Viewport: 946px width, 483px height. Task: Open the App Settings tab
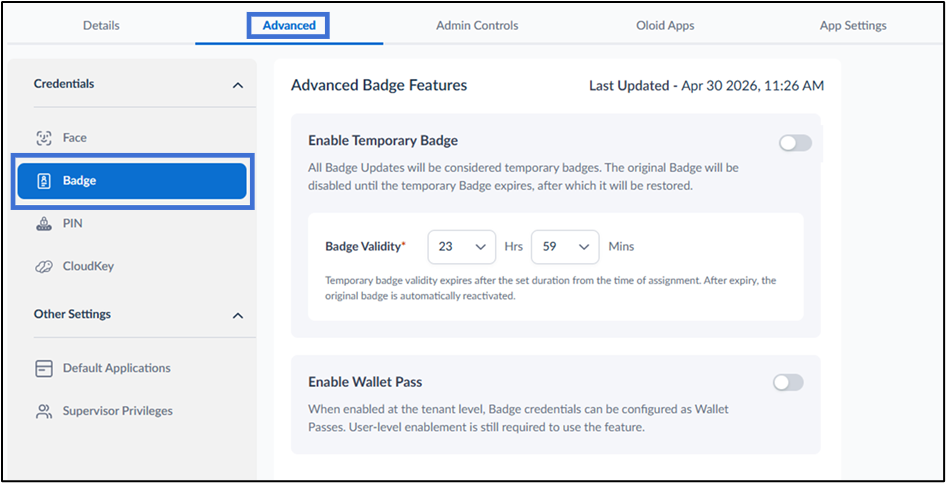click(x=853, y=25)
